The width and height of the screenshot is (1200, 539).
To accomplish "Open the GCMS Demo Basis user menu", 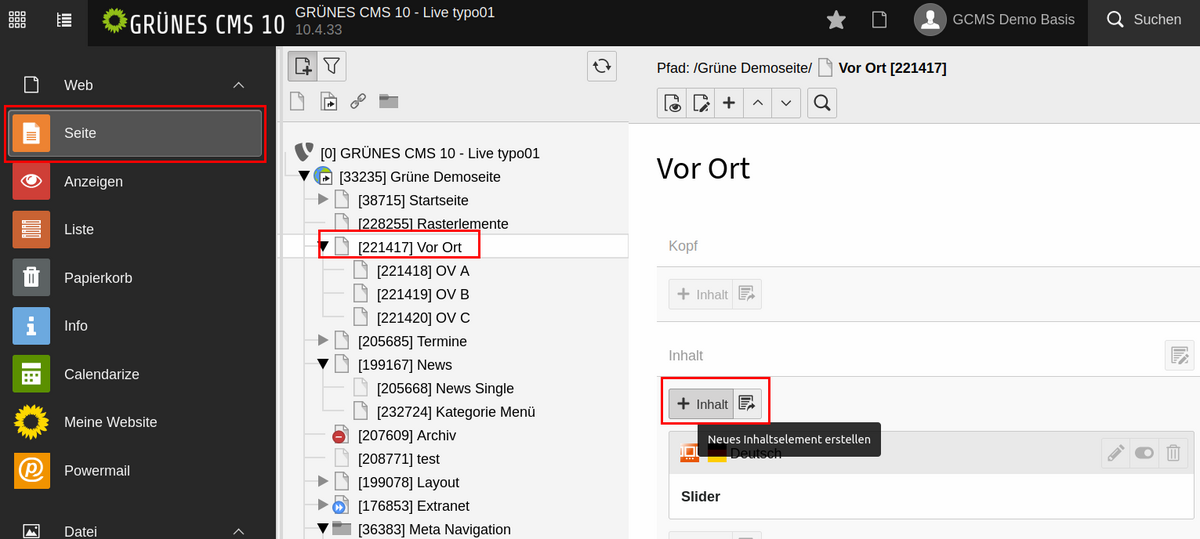I will point(994,19).
